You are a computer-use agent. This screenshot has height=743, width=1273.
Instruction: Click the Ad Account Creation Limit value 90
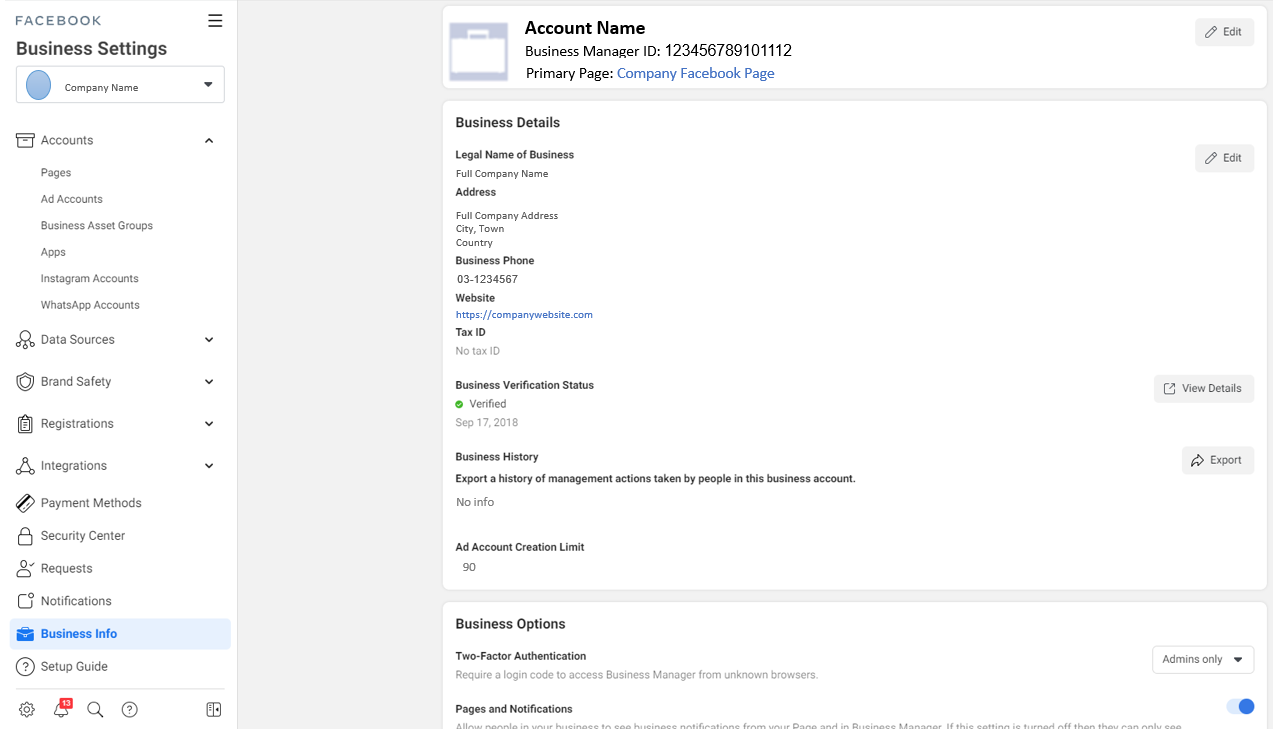coord(469,567)
